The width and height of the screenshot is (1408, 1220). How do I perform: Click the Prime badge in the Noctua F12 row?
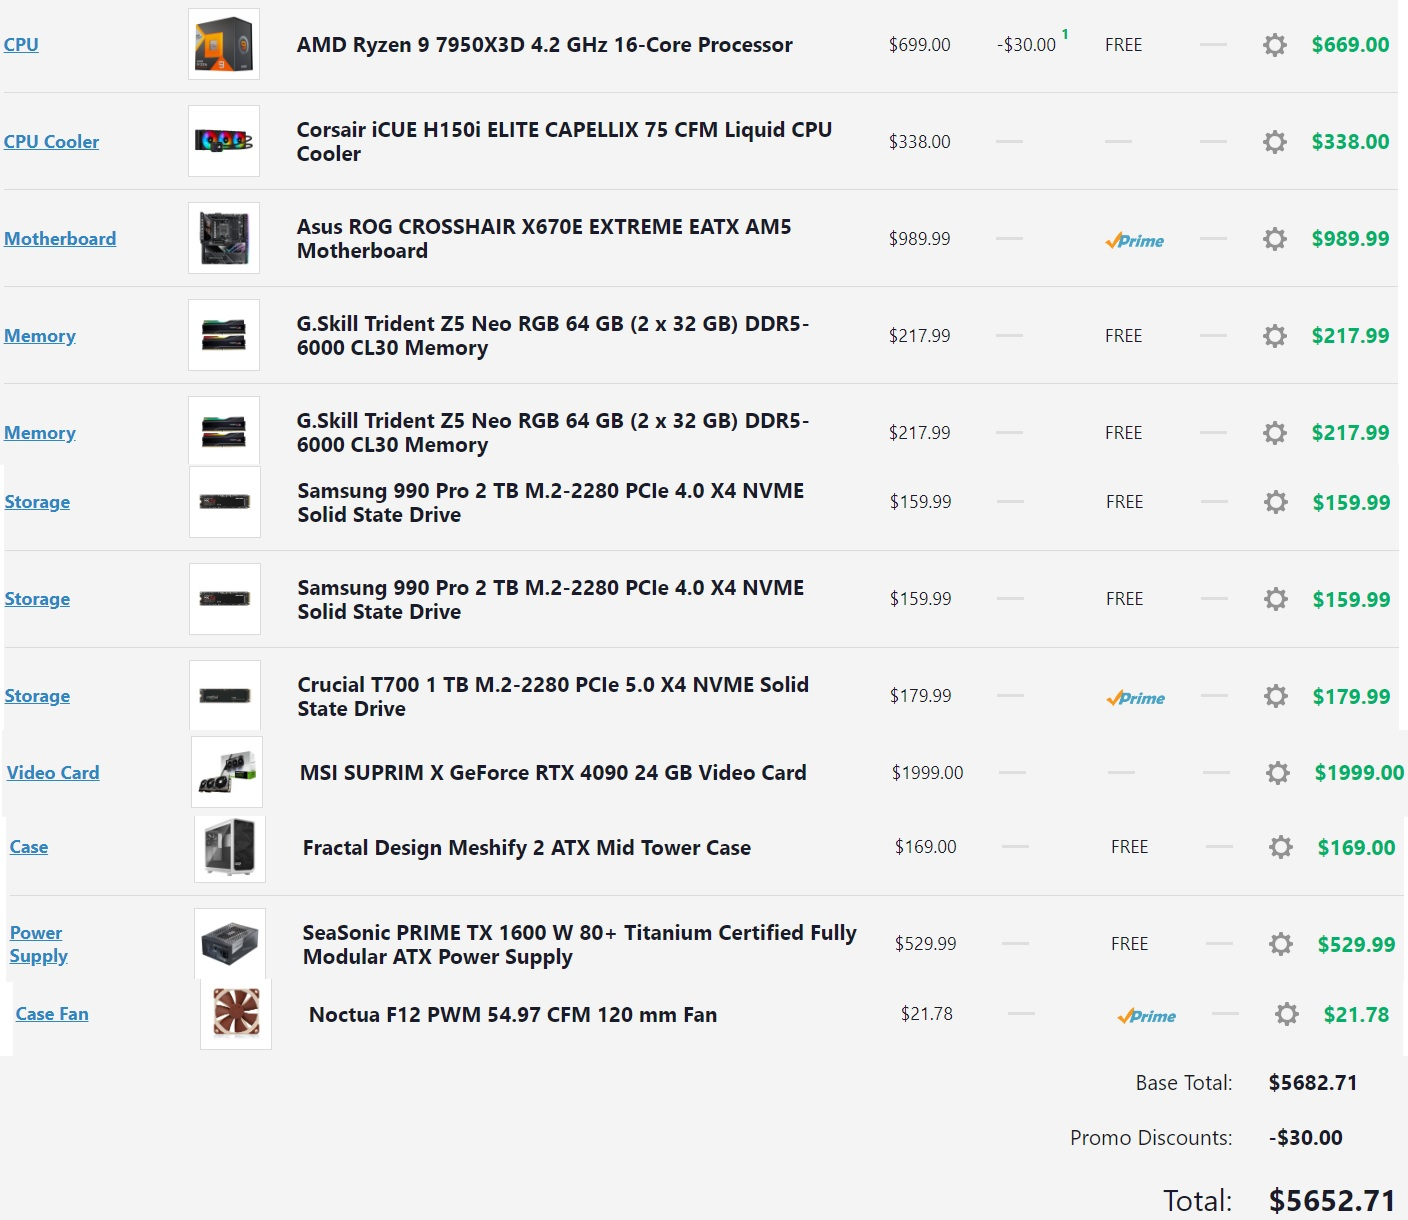1146,1016
